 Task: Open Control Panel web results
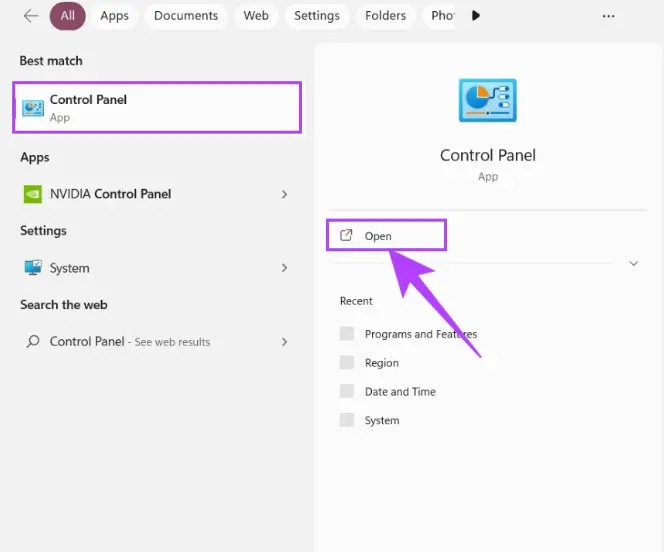(x=157, y=342)
